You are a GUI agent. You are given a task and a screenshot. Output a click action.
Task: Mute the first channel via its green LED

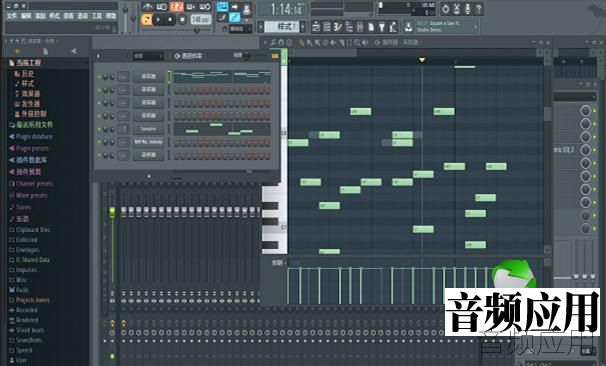pyautogui.click(x=99, y=77)
